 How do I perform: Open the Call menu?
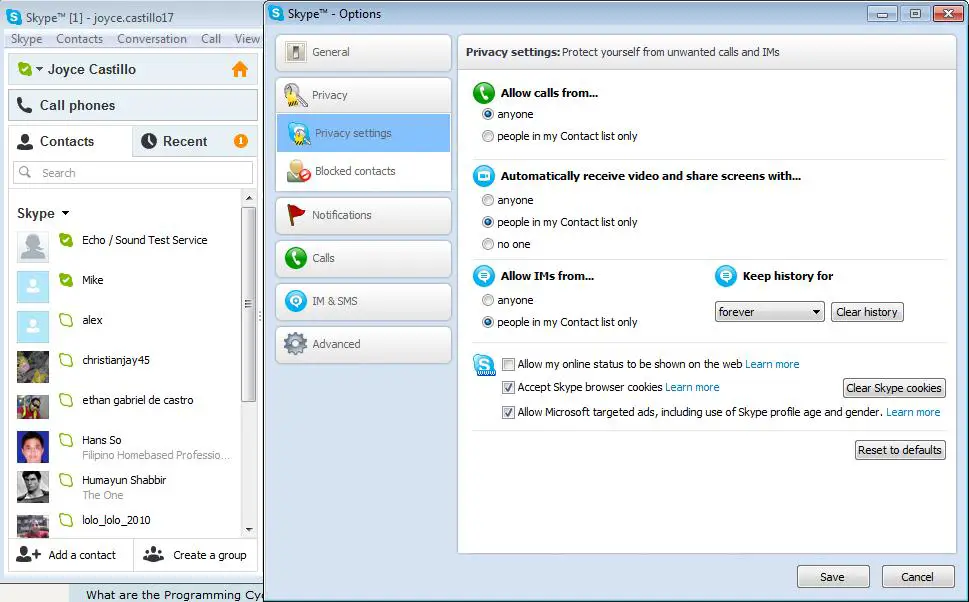click(x=211, y=39)
